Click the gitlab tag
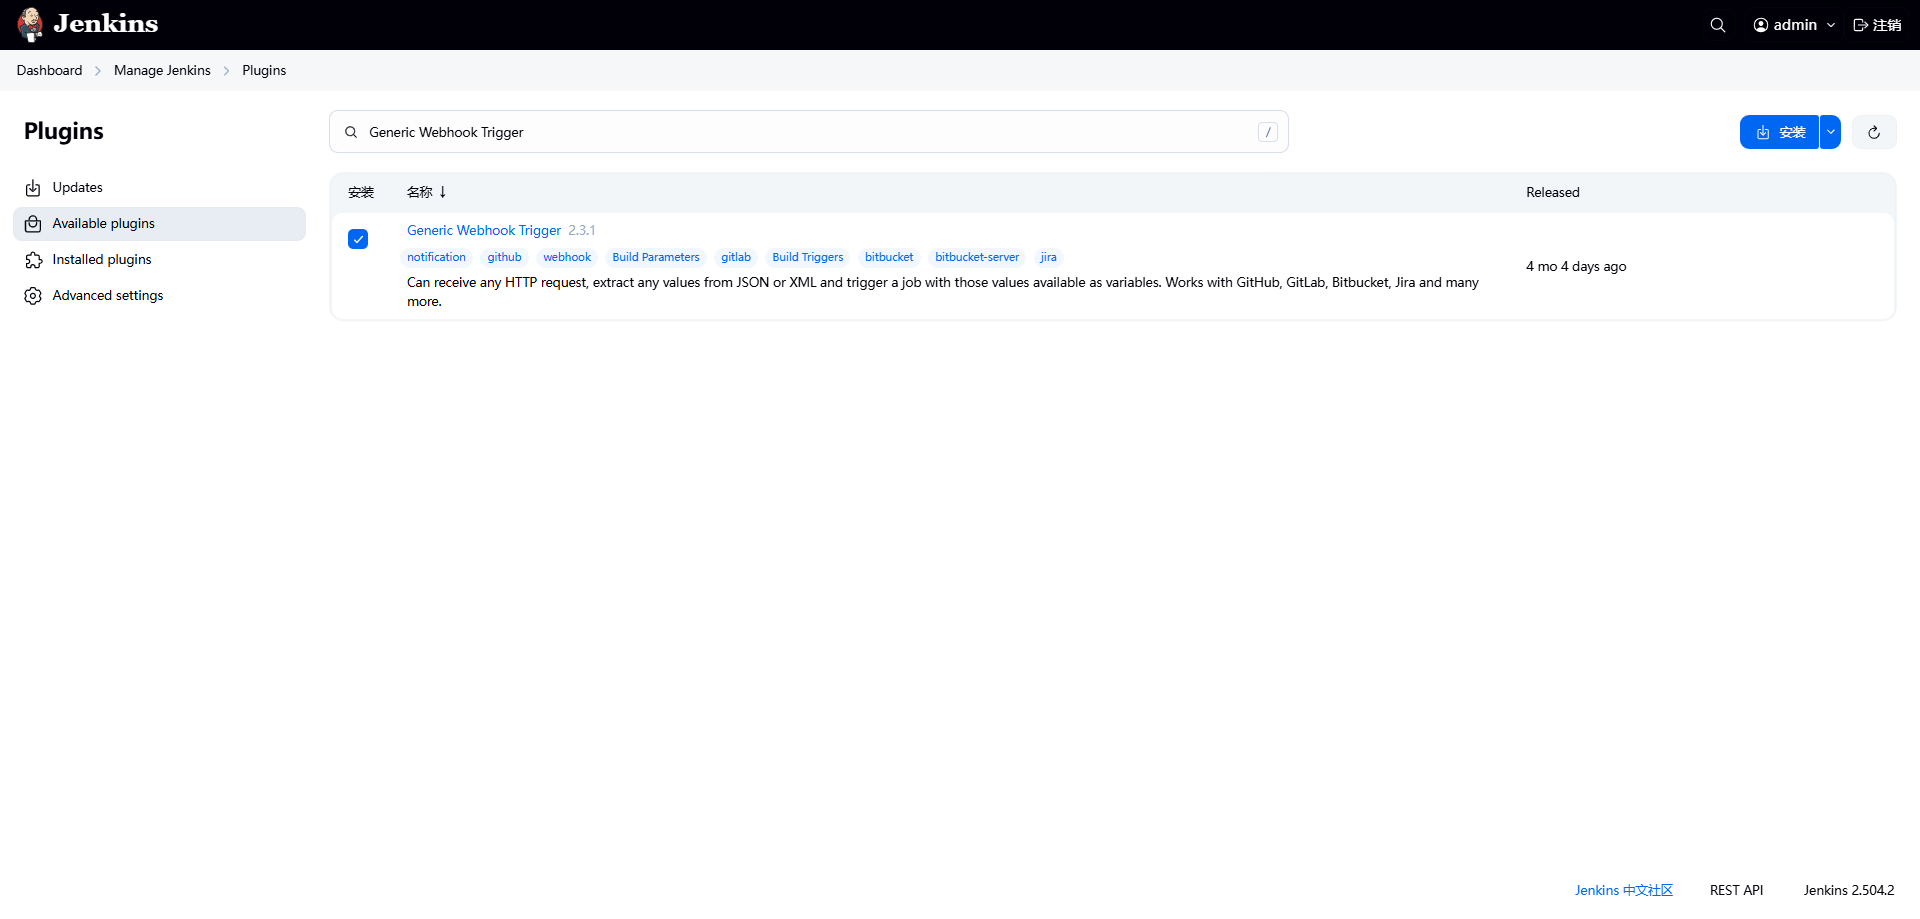The height and width of the screenshot is (919, 1920). point(736,257)
